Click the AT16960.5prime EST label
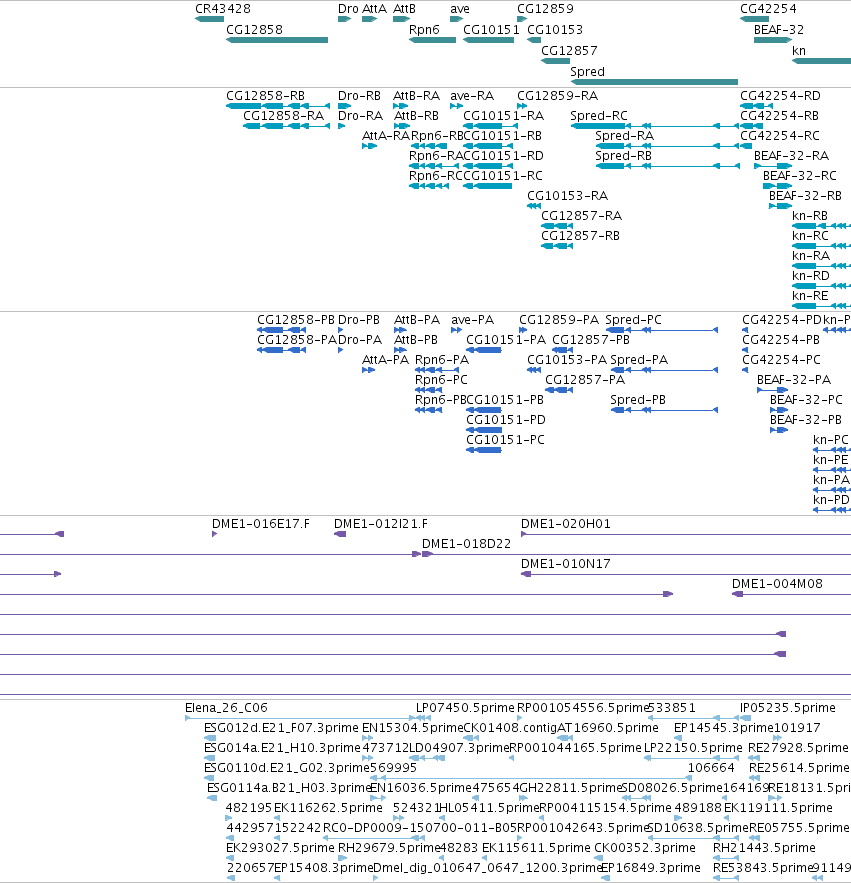The width and height of the screenshot is (851, 883). click(x=607, y=728)
